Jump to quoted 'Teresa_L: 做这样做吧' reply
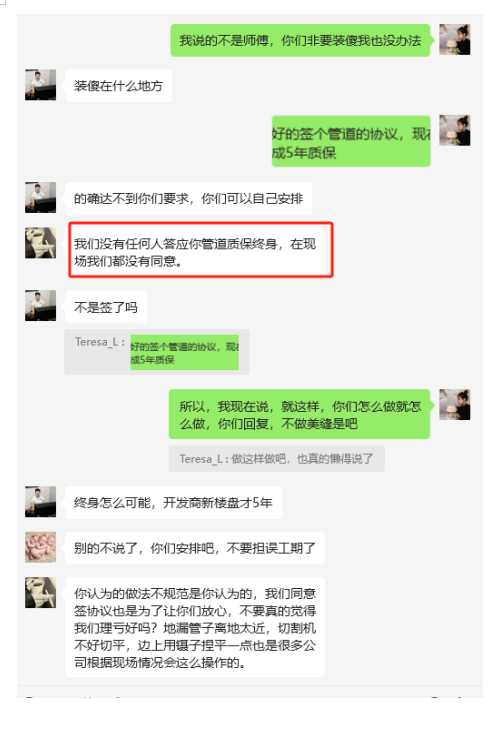Viewport: 492px width, 745px height. tap(276, 458)
